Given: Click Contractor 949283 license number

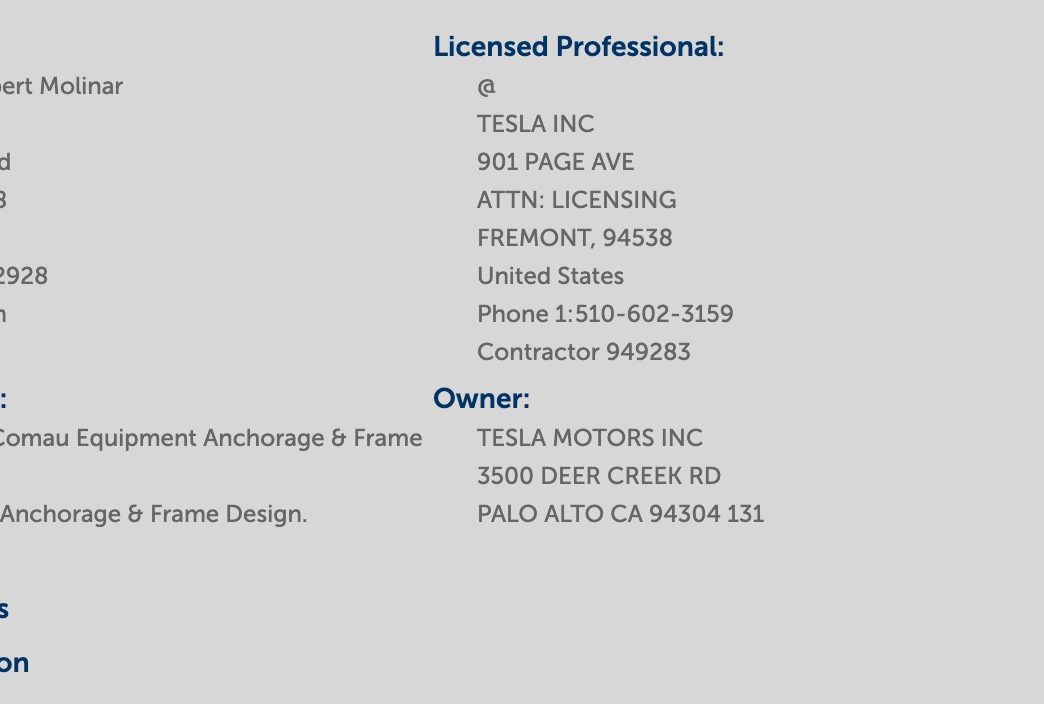Looking at the screenshot, I should (584, 352).
